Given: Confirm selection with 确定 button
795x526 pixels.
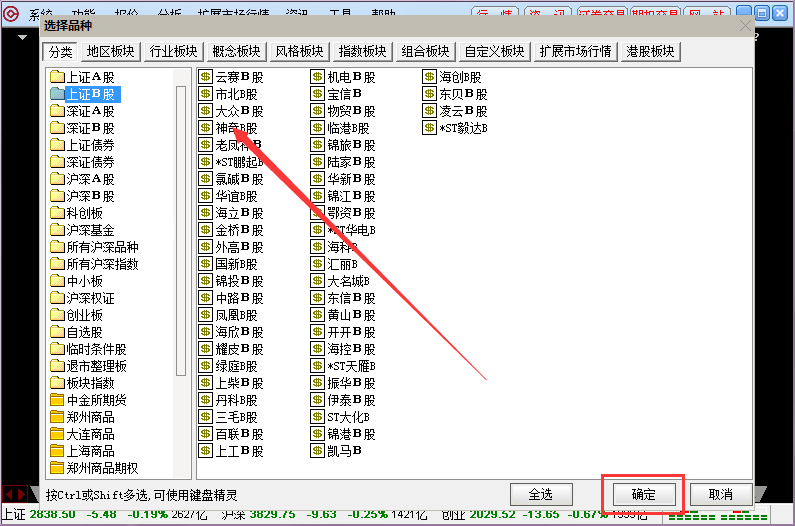Looking at the screenshot, I should (x=644, y=495).
